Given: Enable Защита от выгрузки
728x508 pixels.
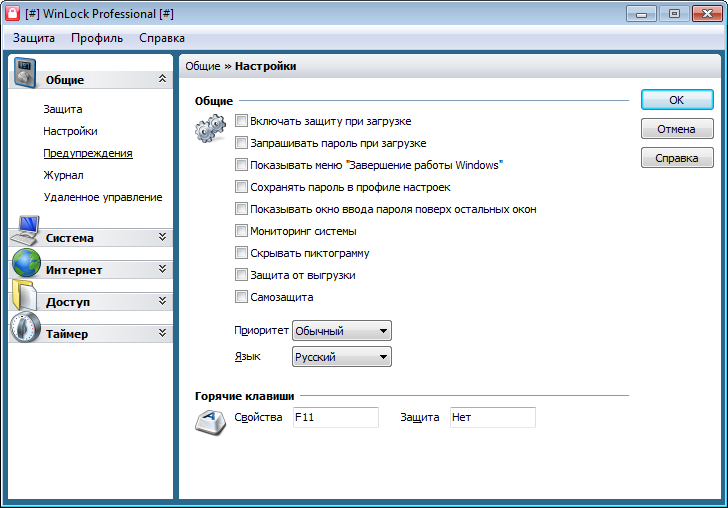Looking at the screenshot, I should tap(241, 274).
